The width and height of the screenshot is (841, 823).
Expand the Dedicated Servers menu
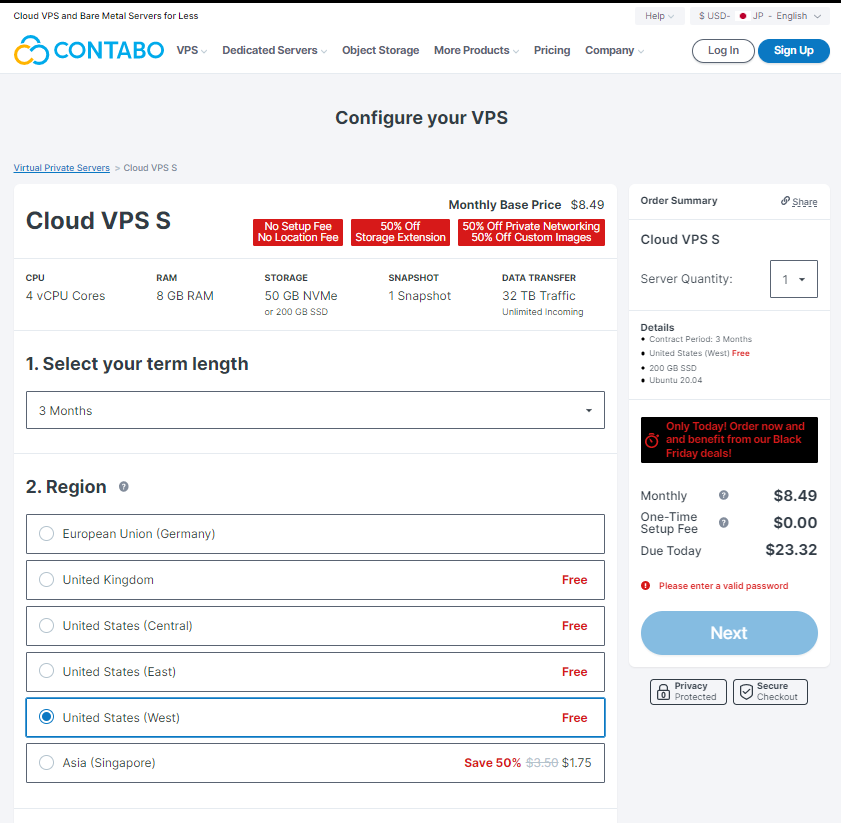tap(275, 50)
